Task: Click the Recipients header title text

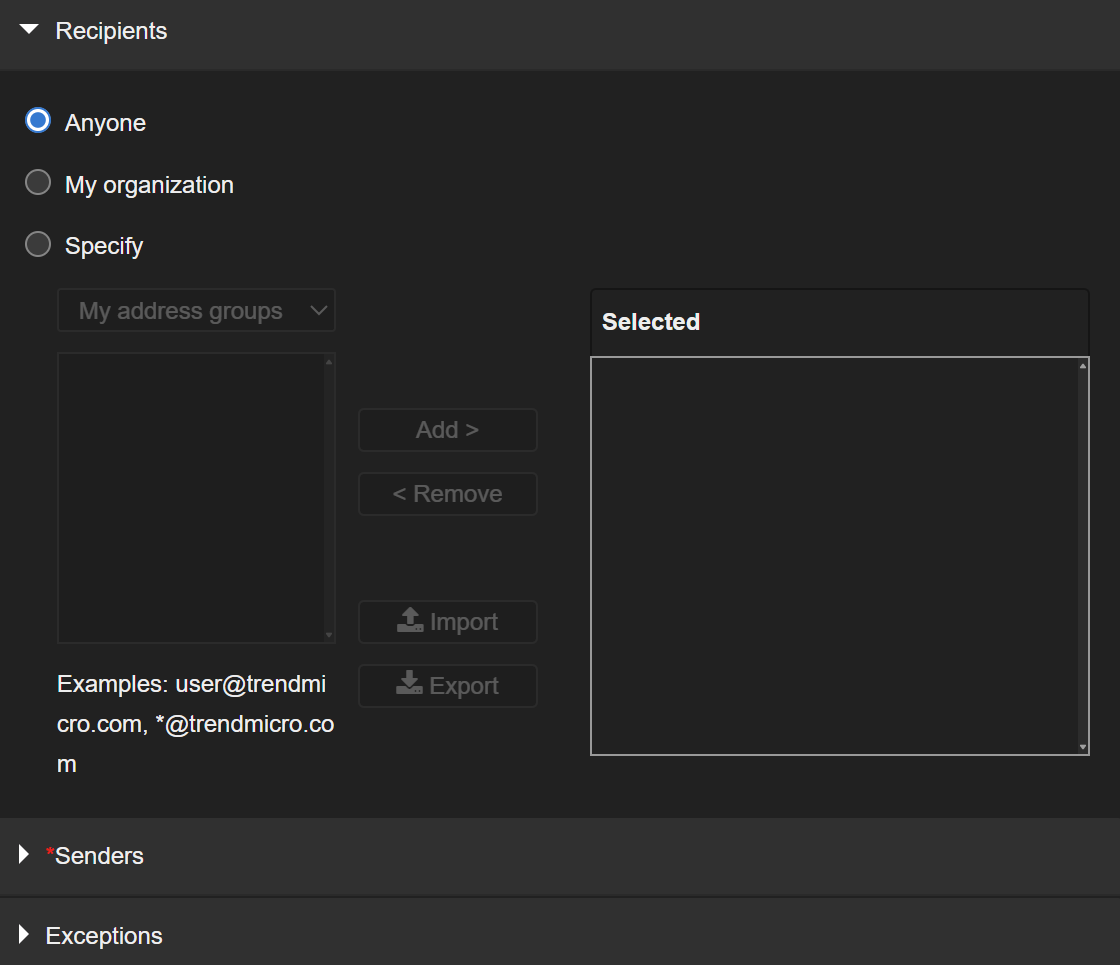Action: [x=111, y=31]
